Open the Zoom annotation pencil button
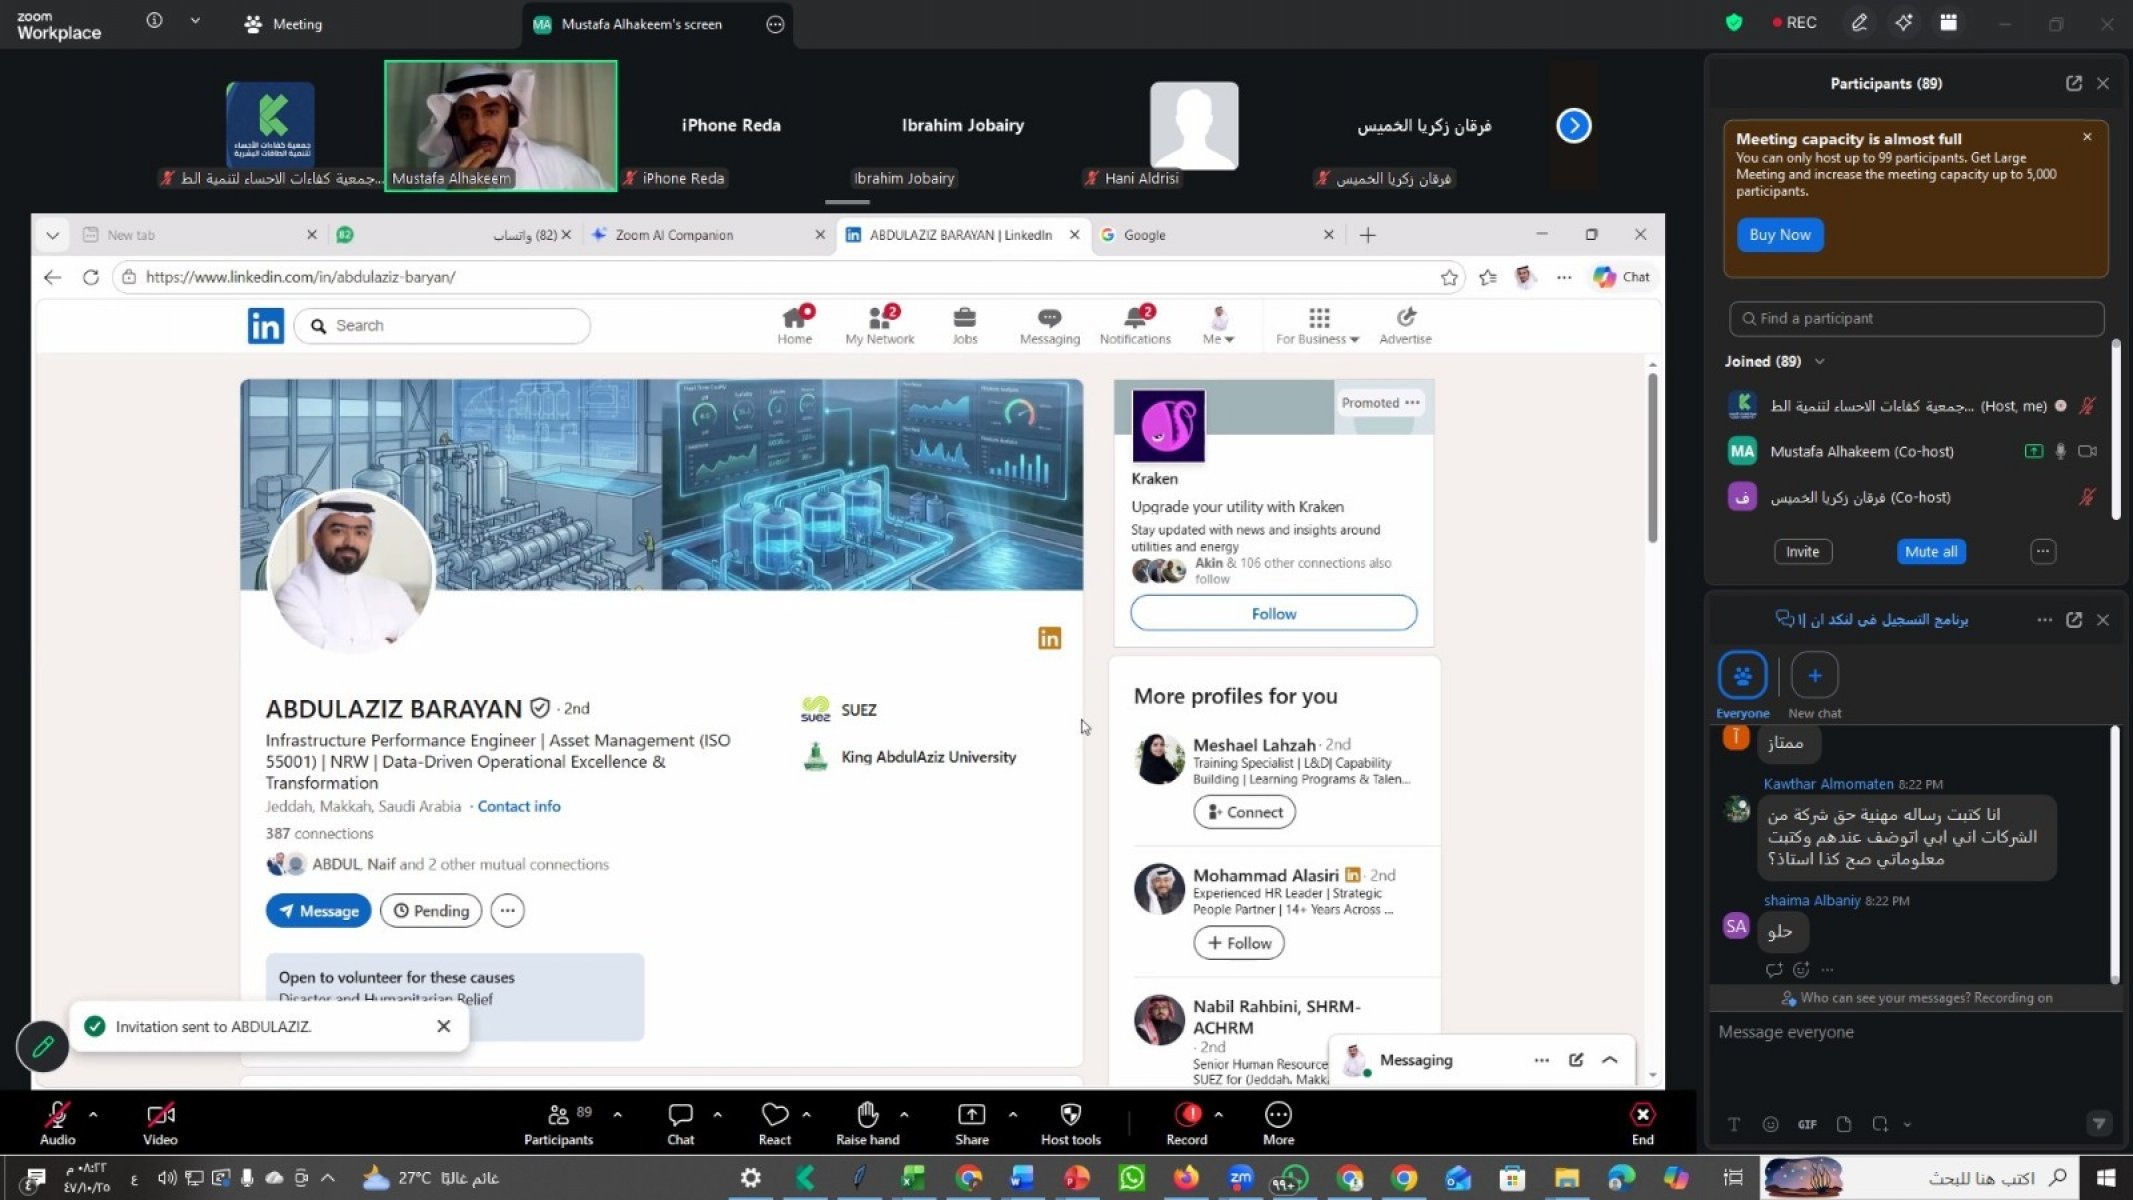This screenshot has height=1200, width=2133. pyautogui.click(x=1859, y=23)
